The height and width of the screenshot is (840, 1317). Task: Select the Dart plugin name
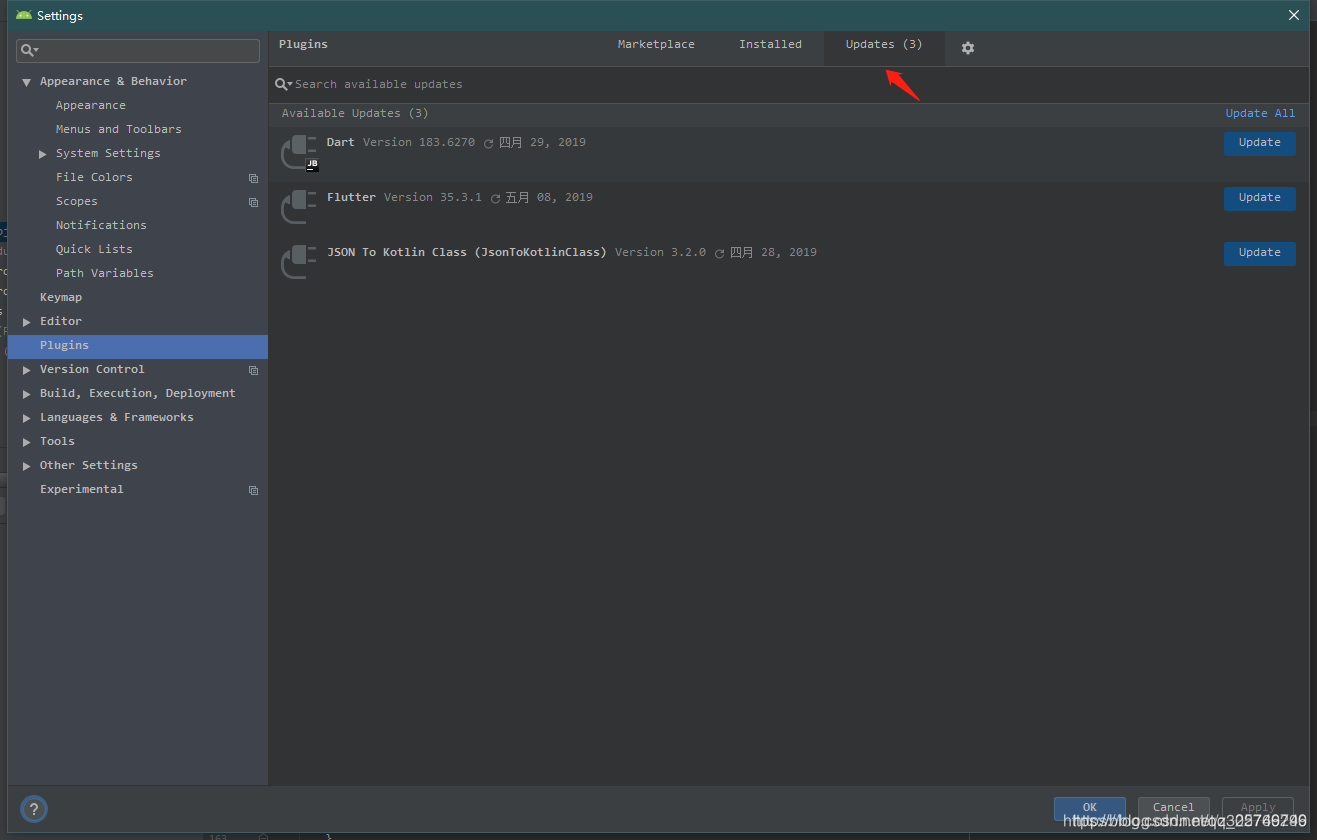(x=340, y=143)
